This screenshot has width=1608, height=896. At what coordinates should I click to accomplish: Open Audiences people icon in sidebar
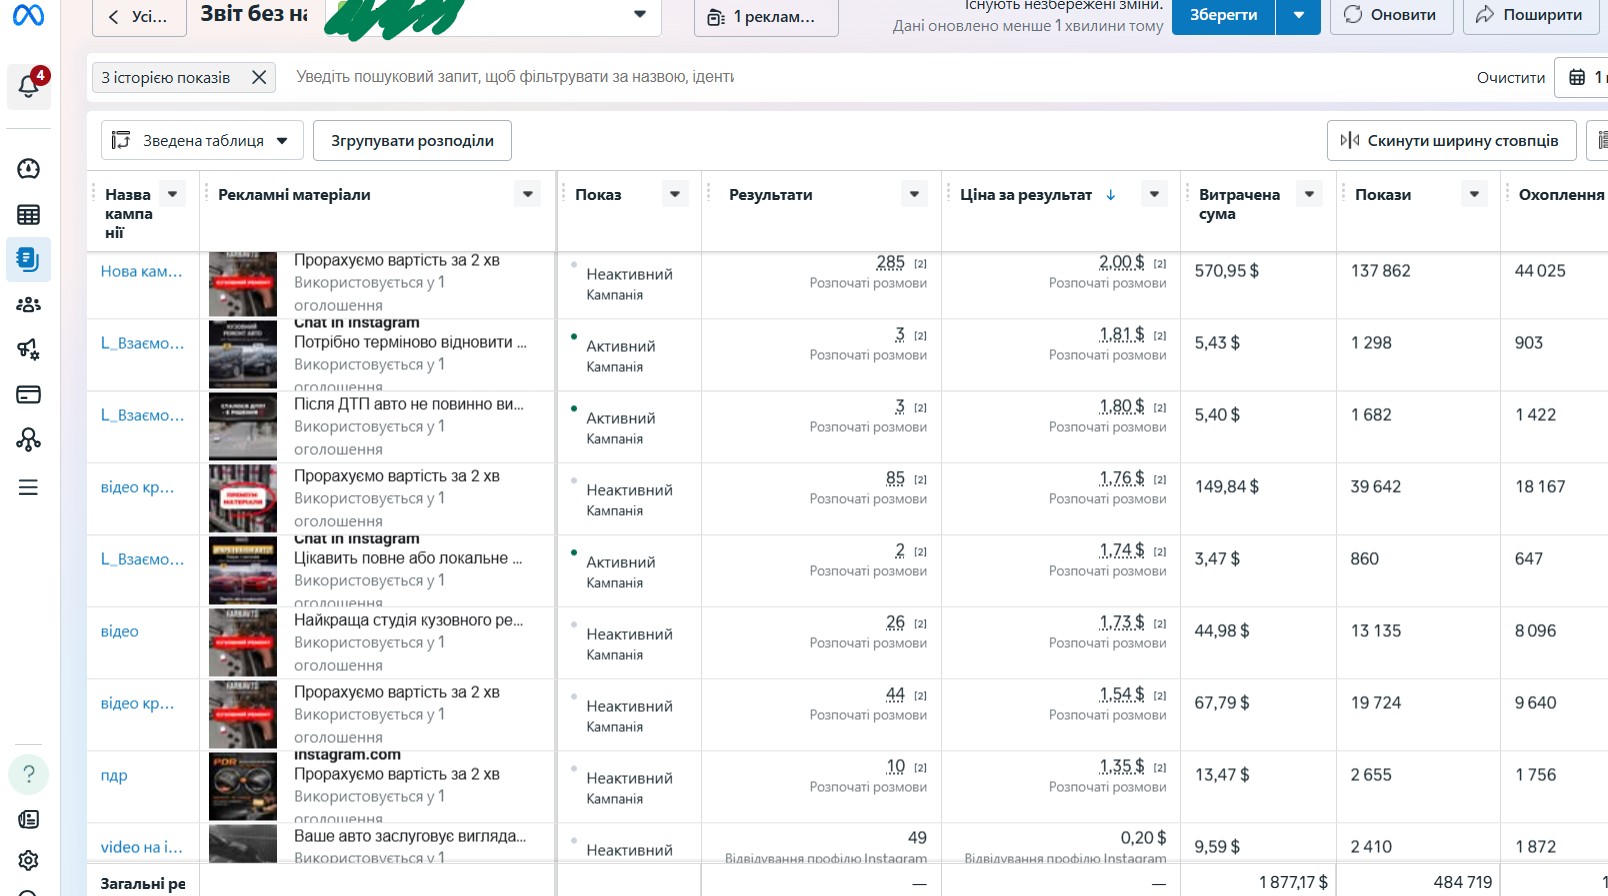click(x=29, y=304)
